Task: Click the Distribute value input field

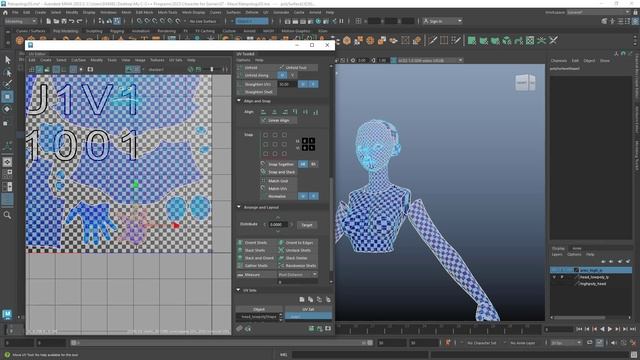Action: (278, 225)
